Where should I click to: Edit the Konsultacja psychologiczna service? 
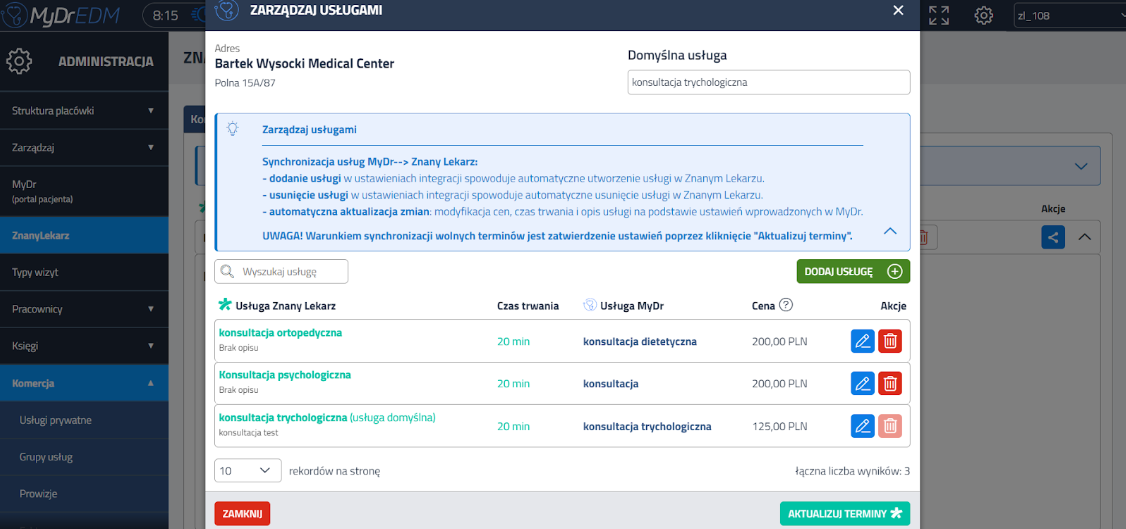[x=862, y=383]
